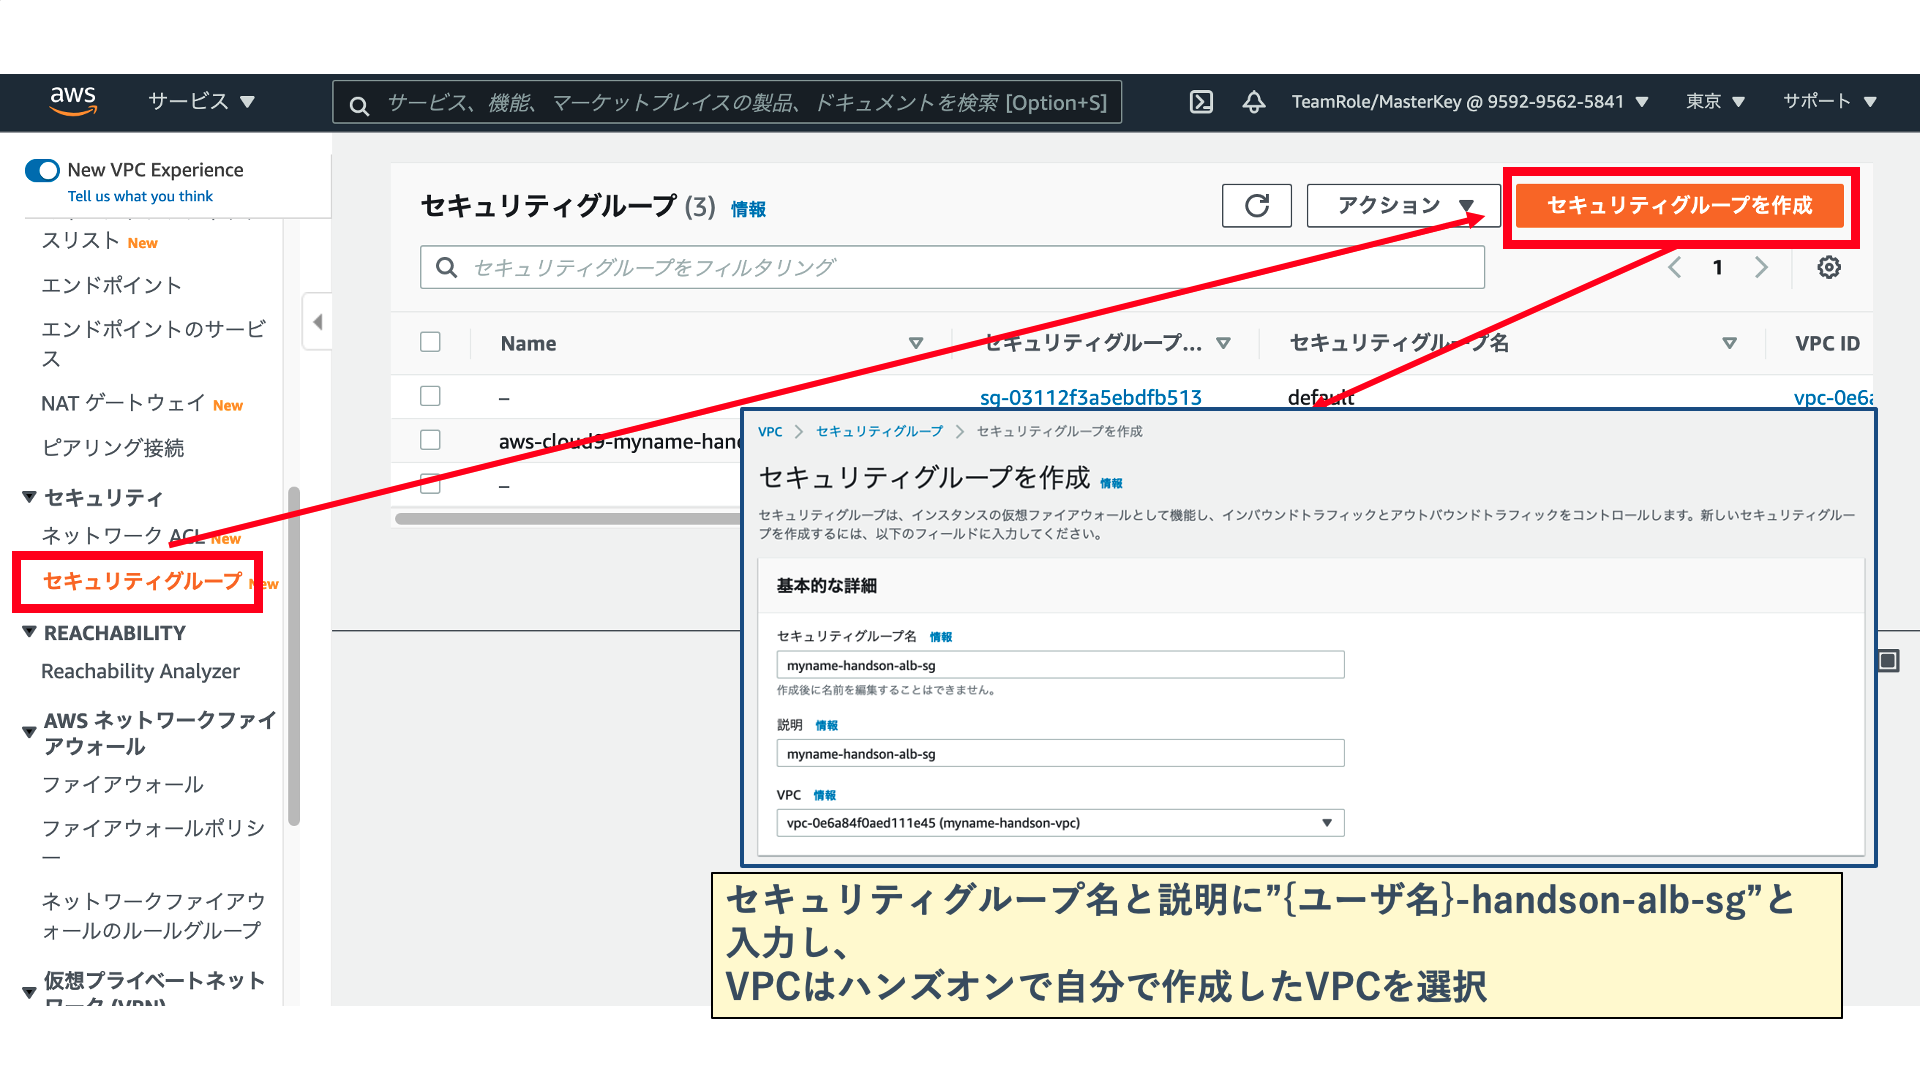Click the VPC ID column header

(x=1827, y=343)
